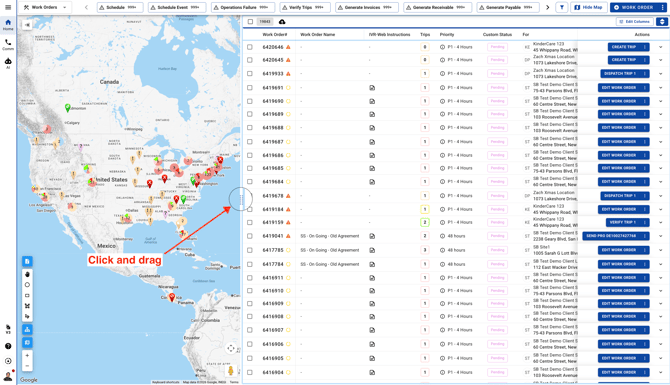Select the Generate Receivable quick filter
Image resolution: width=670 pixels, height=385 pixels.
pyautogui.click(x=438, y=7)
